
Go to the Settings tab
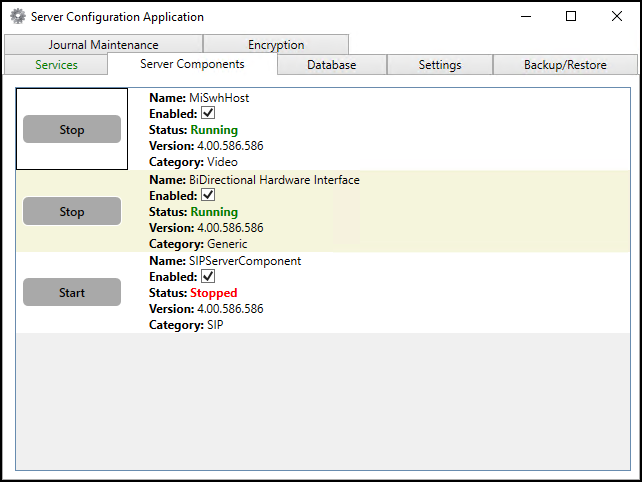coord(440,65)
